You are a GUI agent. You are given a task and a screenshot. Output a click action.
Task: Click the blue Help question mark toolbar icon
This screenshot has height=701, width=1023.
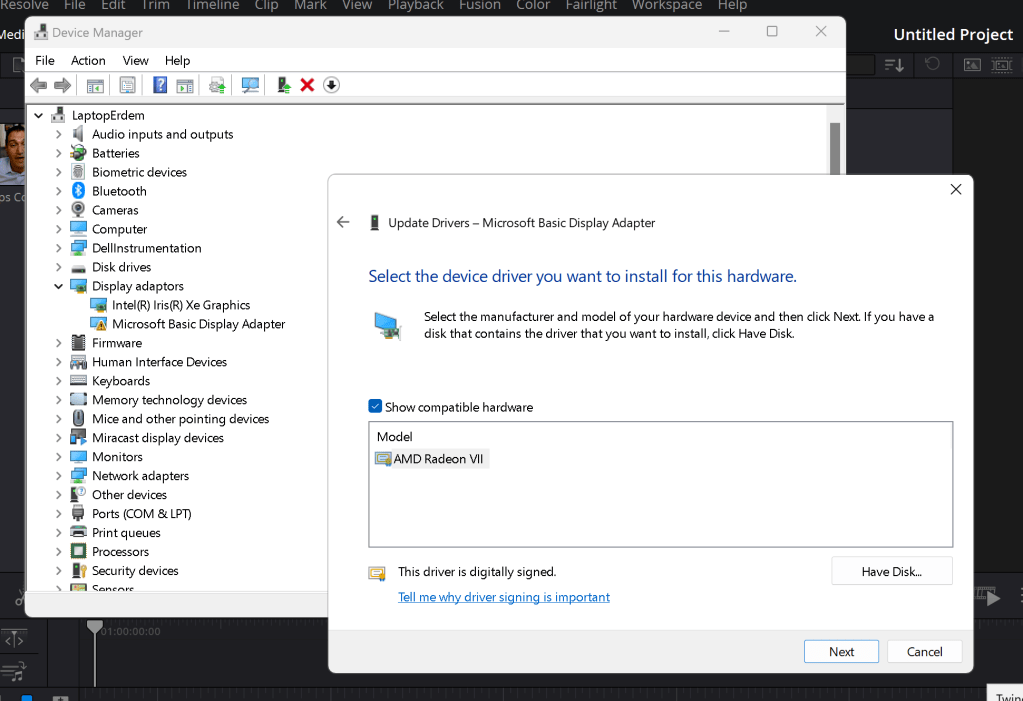tap(160, 85)
